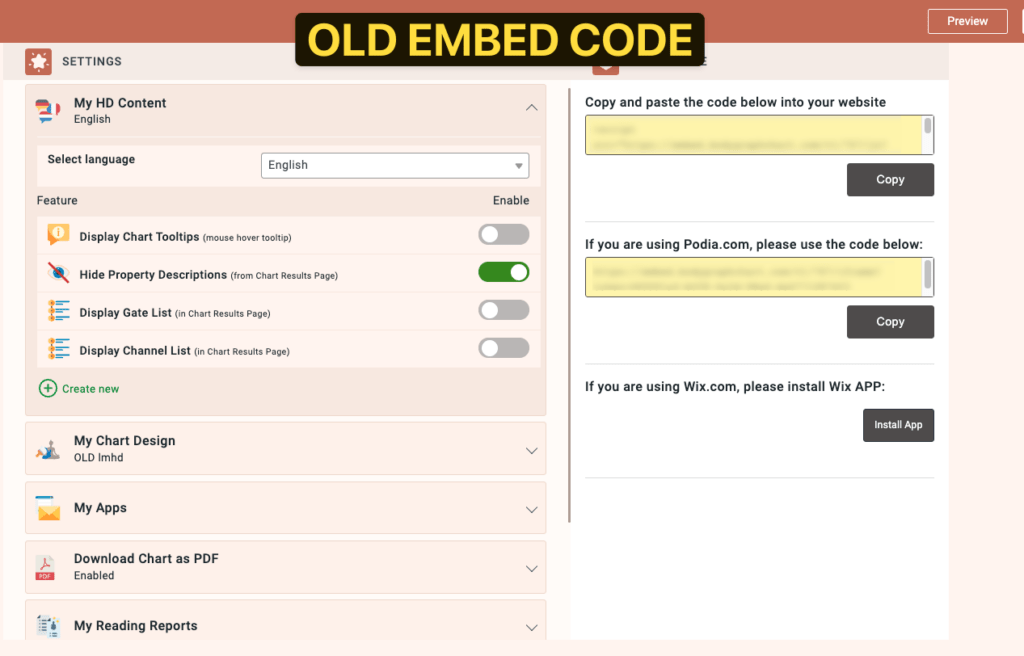
Task: Expand the My Reading Reports section
Action: (x=532, y=627)
